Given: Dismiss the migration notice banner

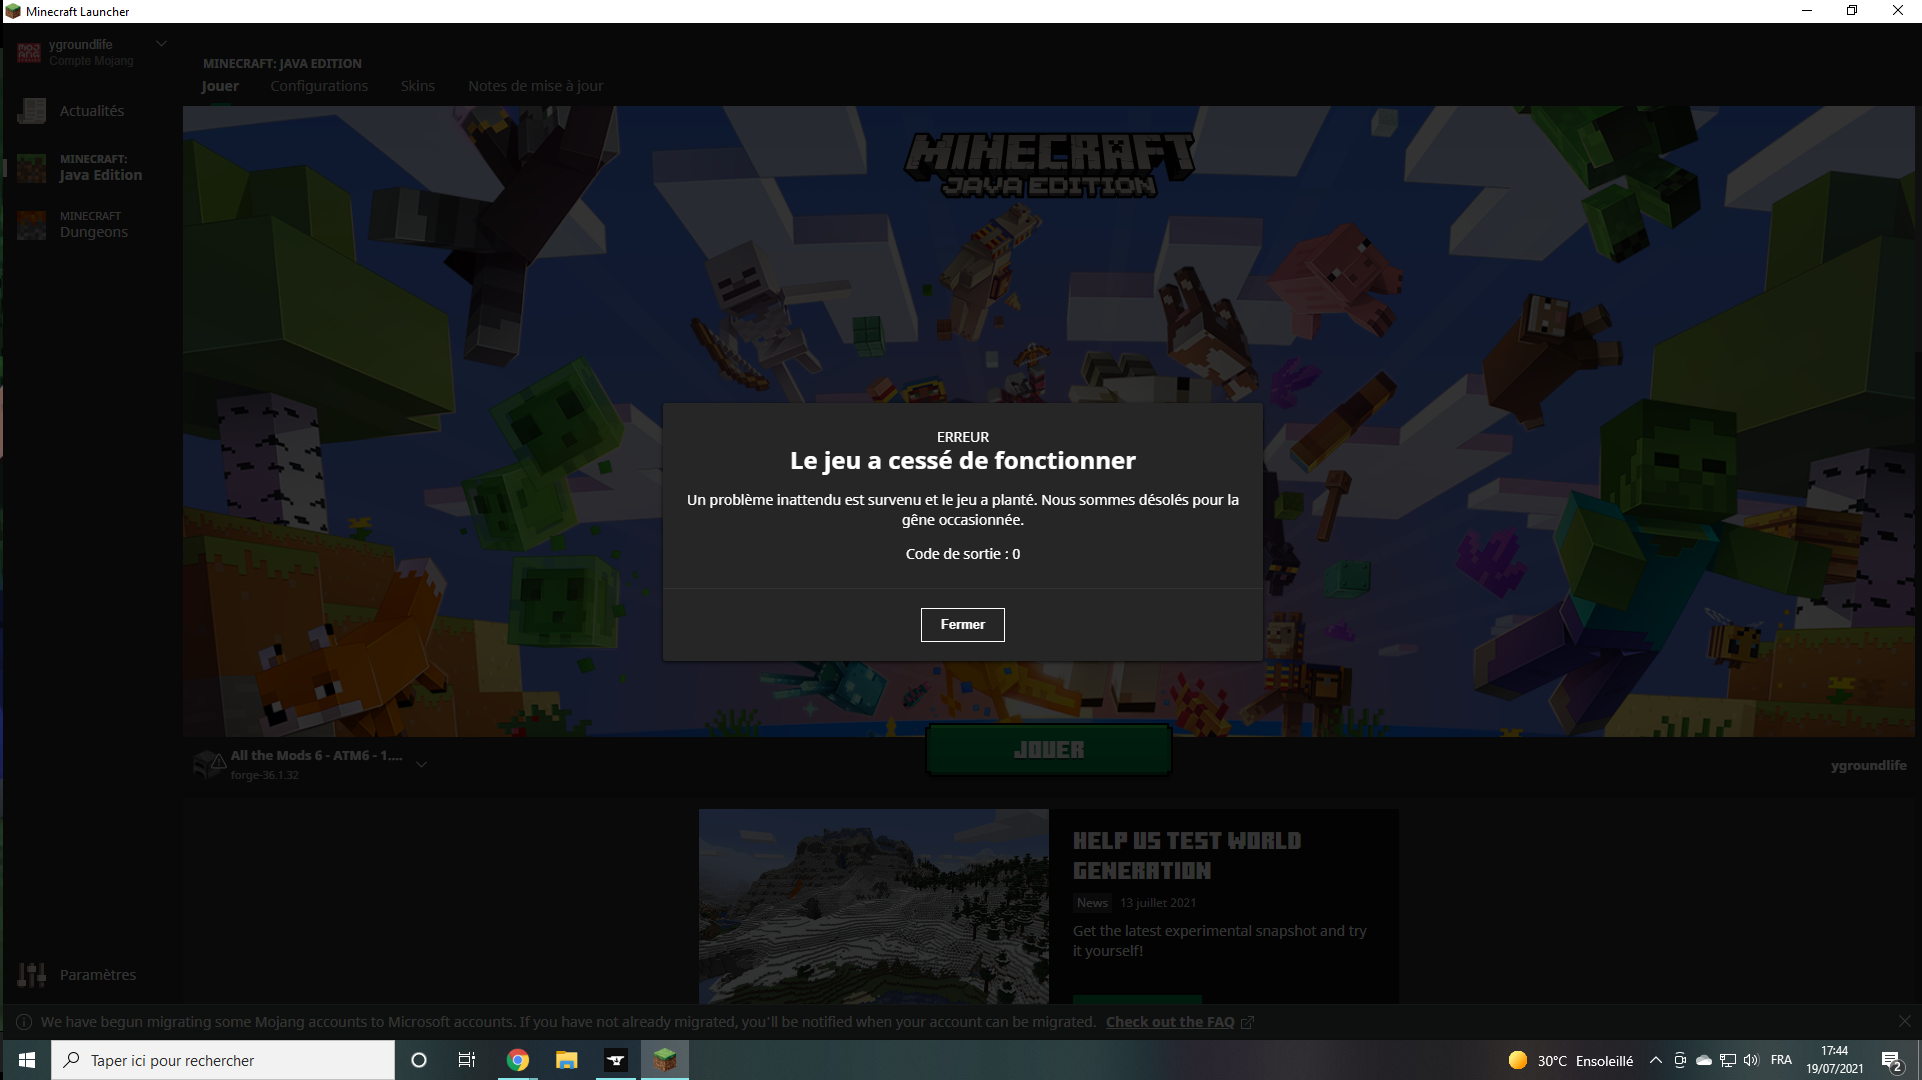Looking at the screenshot, I should click(x=1904, y=1021).
